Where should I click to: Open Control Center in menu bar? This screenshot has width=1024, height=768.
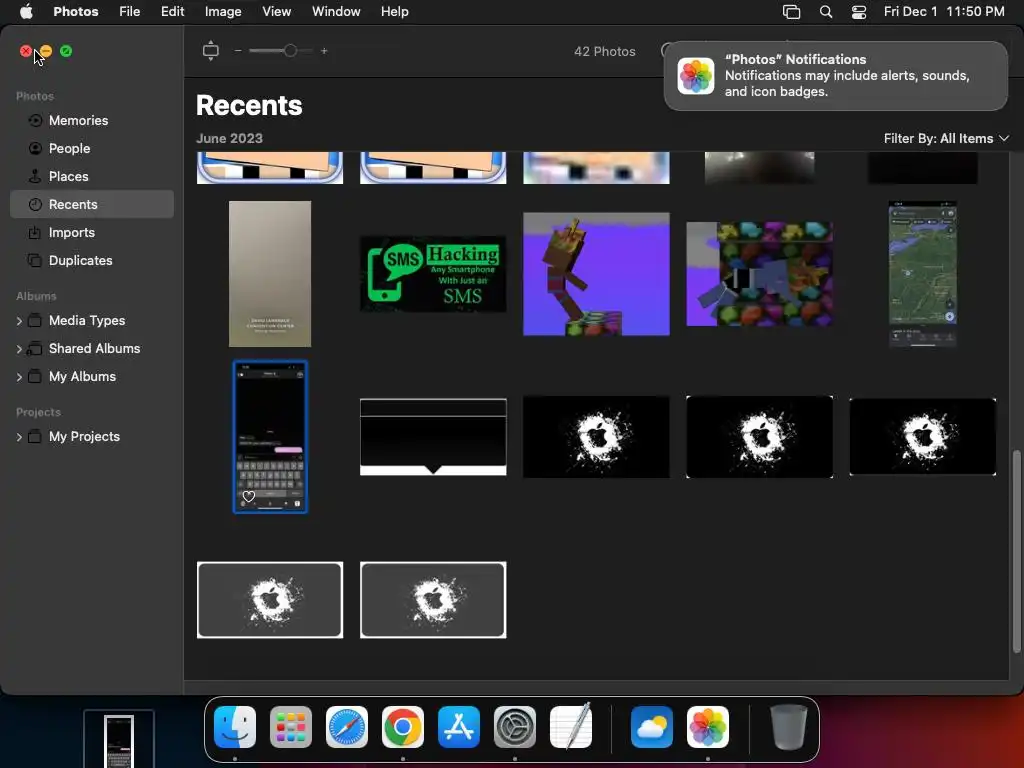[859, 12]
